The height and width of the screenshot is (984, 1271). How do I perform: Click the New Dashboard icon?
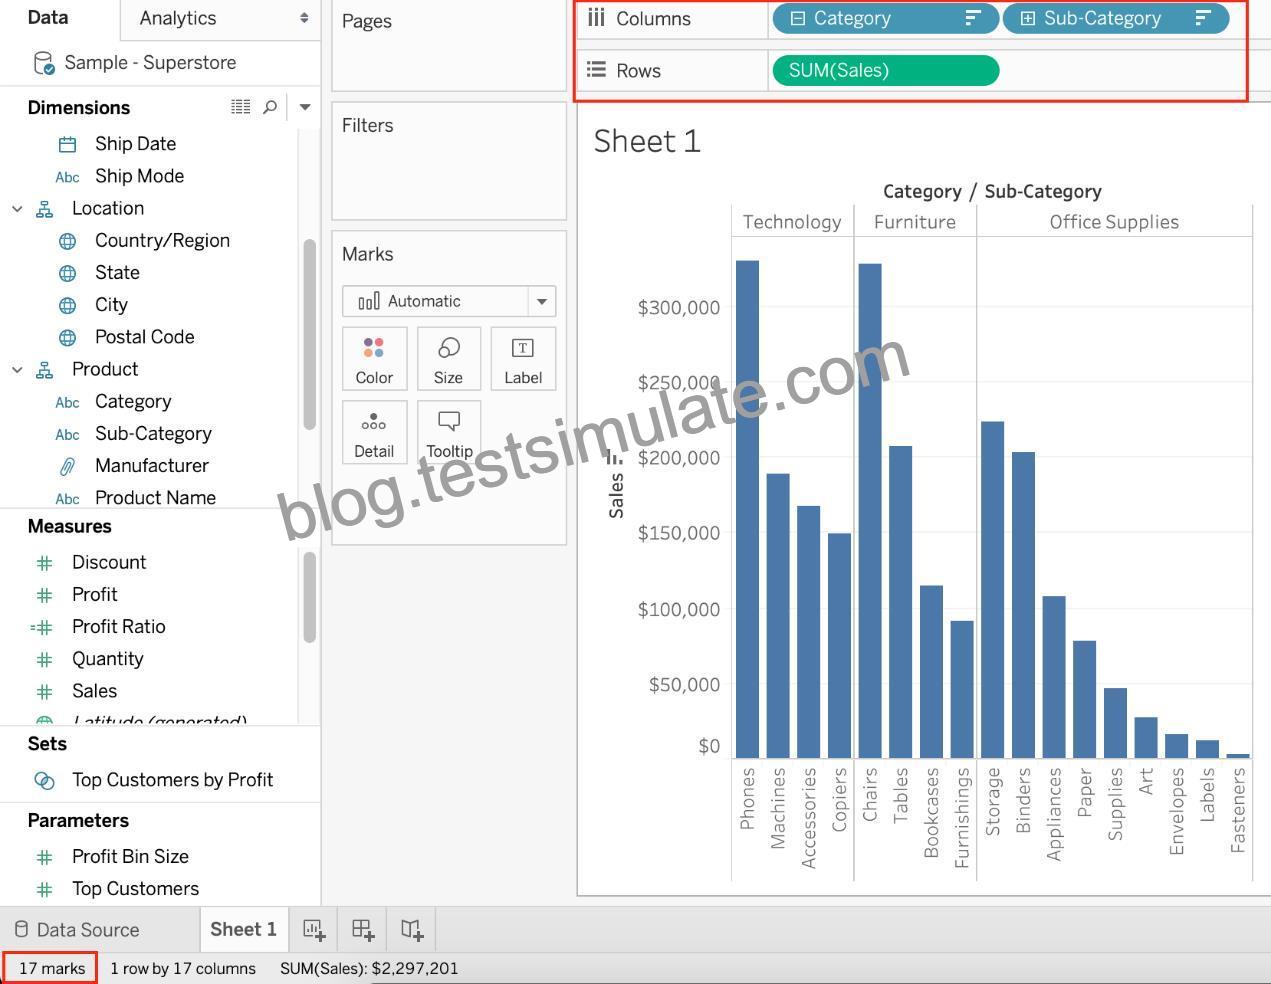click(x=363, y=930)
